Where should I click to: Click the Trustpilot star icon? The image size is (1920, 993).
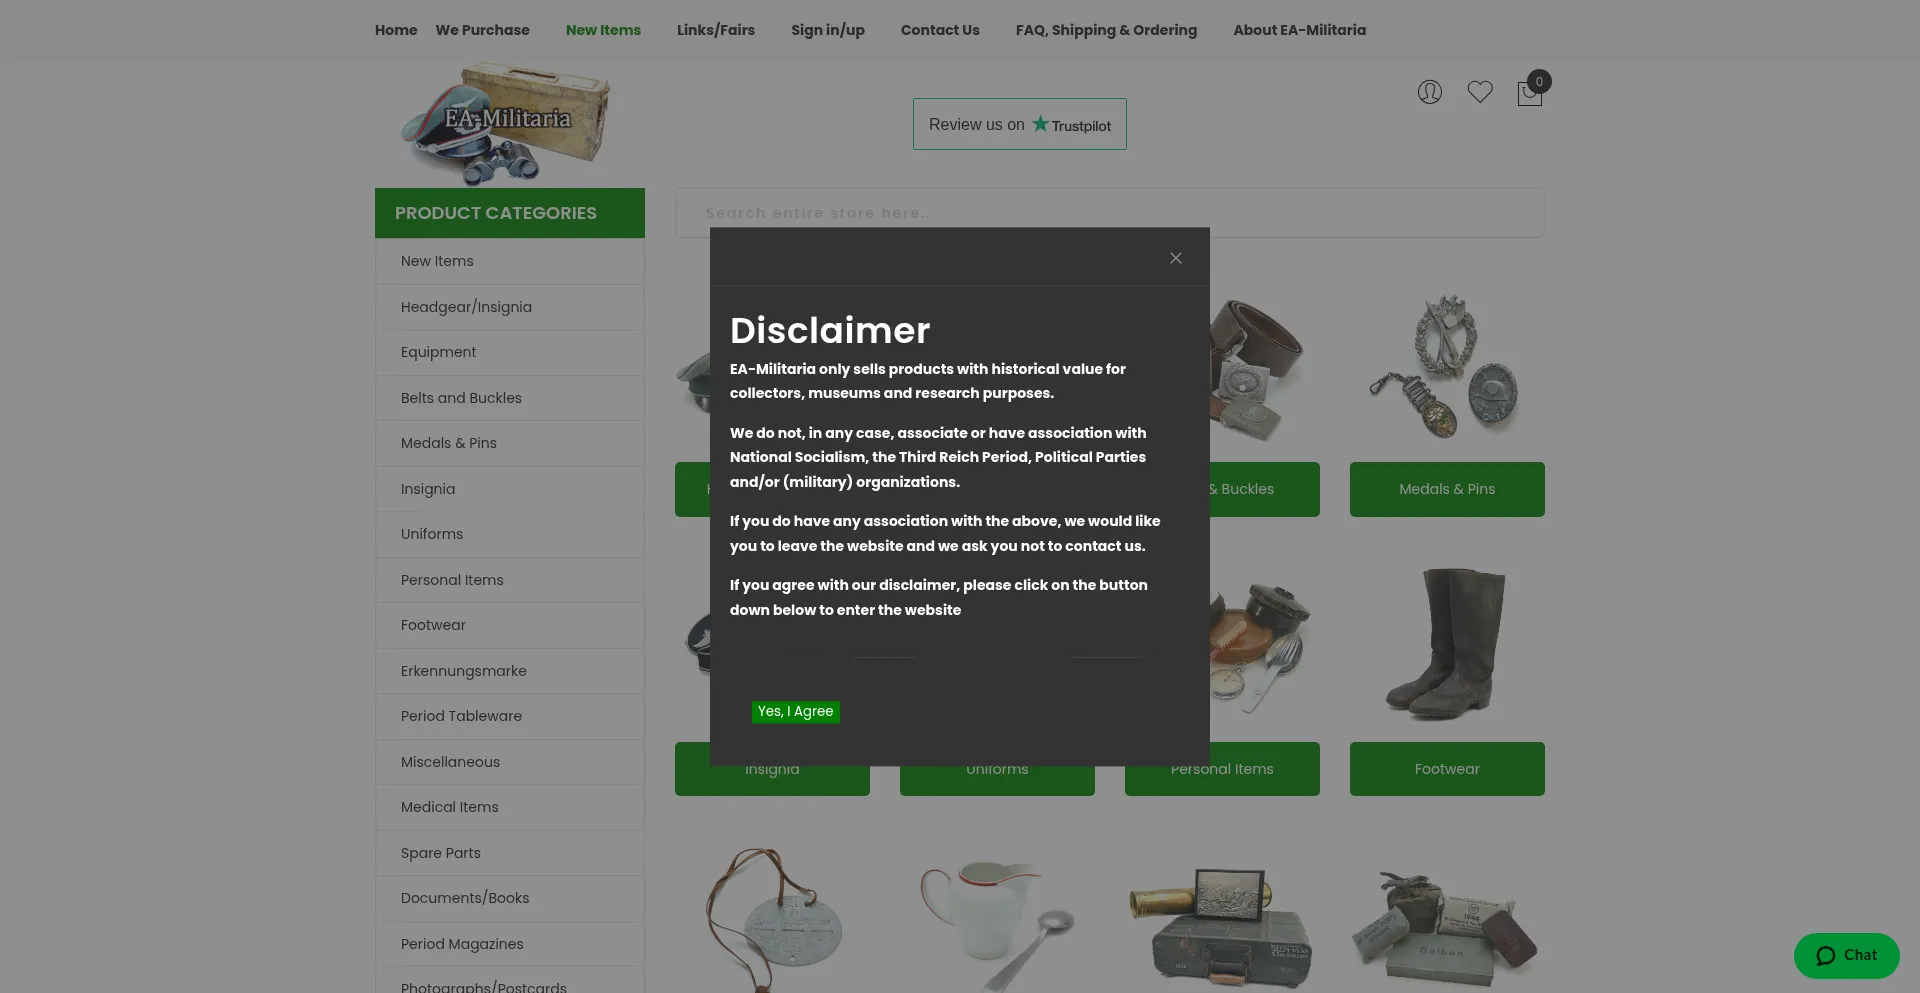click(1040, 123)
